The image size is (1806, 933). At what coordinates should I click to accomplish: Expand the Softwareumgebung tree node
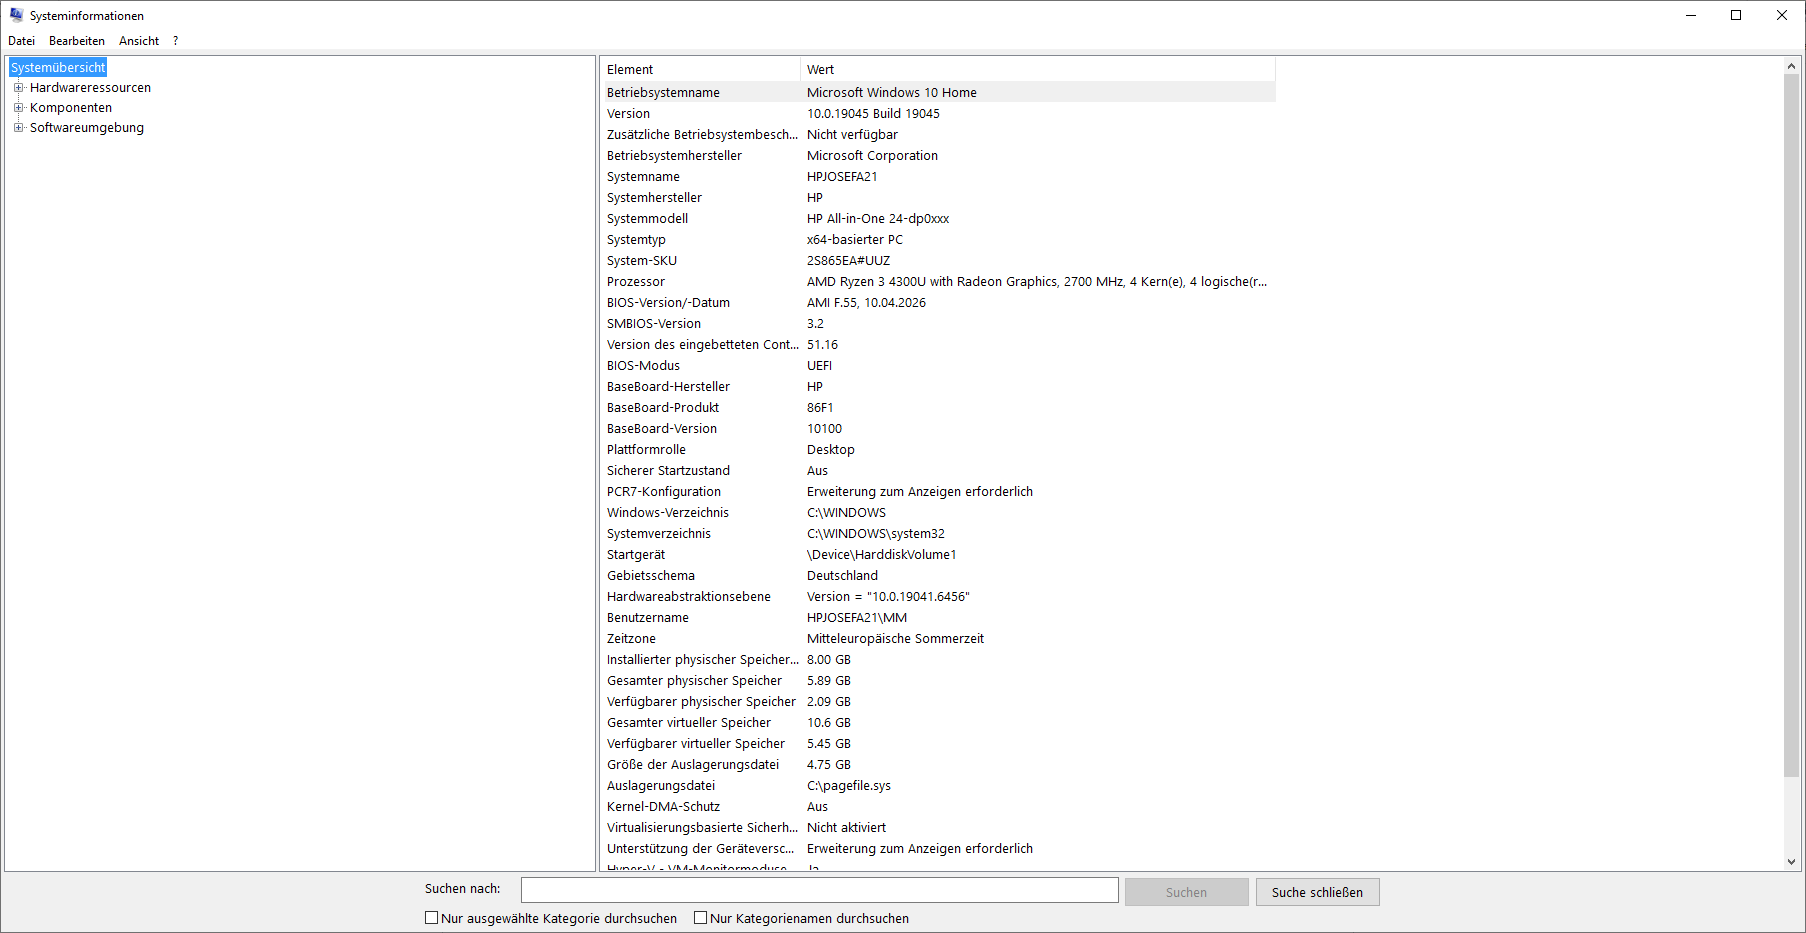coord(18,128)
